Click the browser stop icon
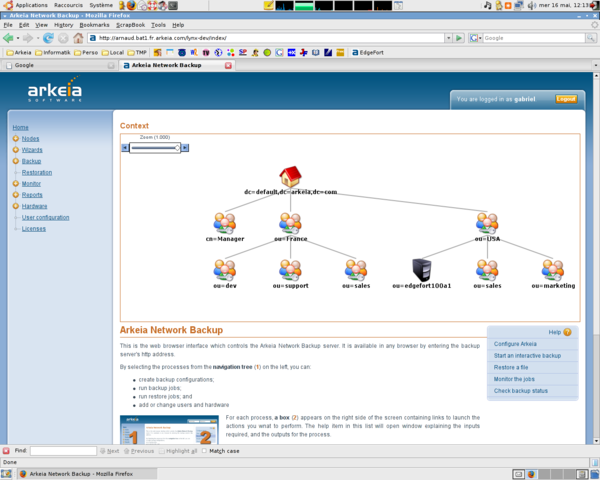Viewport: 600px width, 480px height. pyautogui.click(x=63, y=38)
